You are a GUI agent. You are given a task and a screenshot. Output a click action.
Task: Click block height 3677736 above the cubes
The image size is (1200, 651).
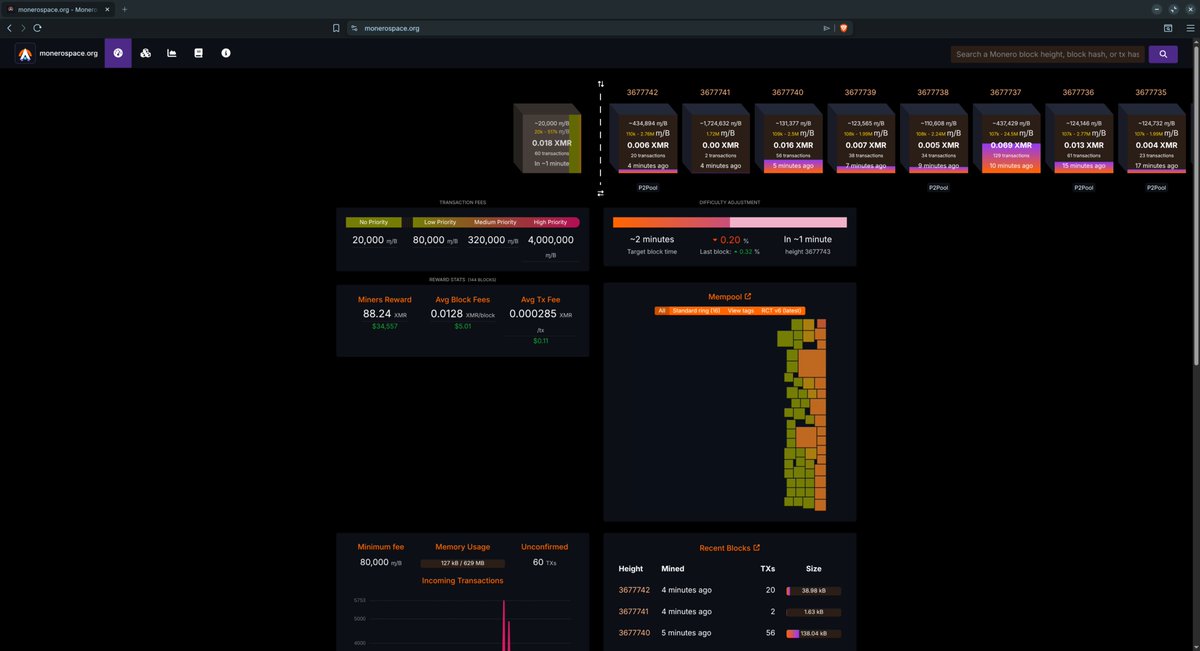[1078, 92]
